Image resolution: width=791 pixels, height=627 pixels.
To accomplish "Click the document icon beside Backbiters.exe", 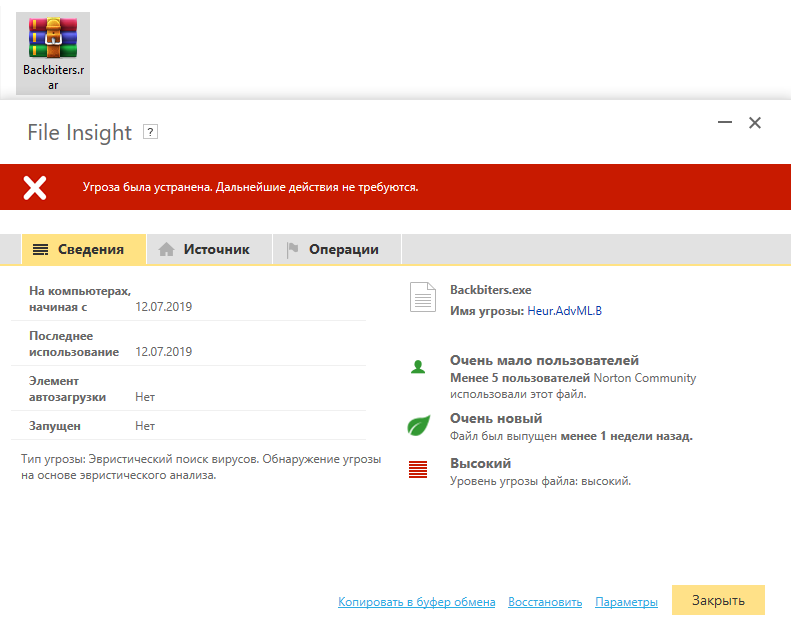I will pos(423,297).
